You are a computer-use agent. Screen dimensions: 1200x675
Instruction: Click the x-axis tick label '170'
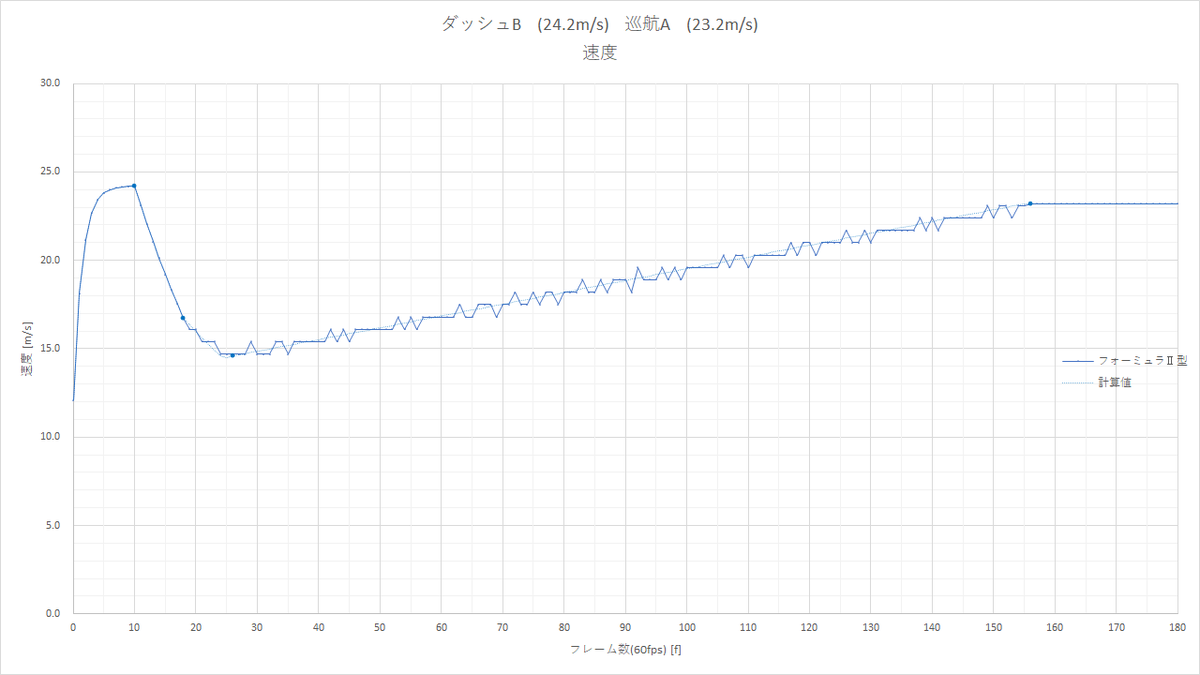(x=1117, y=628)
